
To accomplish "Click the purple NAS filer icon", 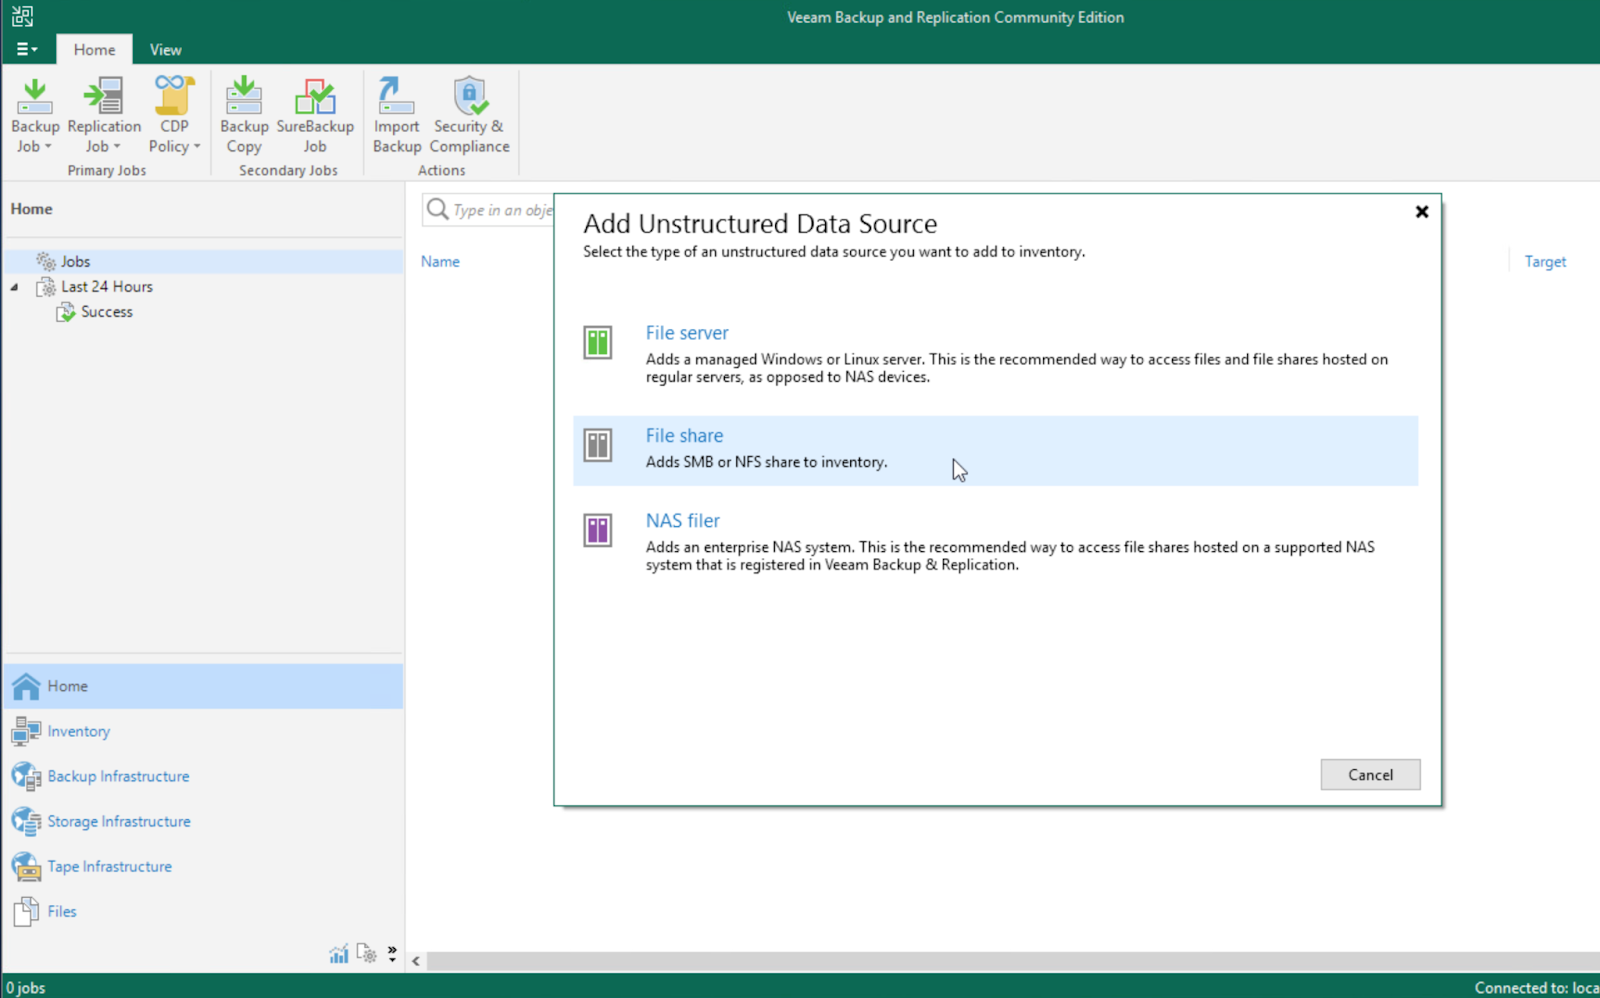I will (x=598, y=530).
